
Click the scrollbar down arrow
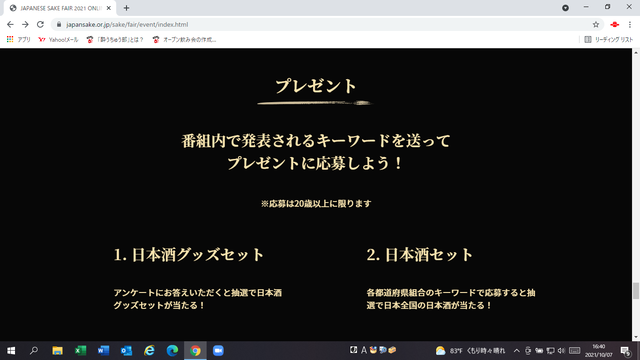point(636,337)
